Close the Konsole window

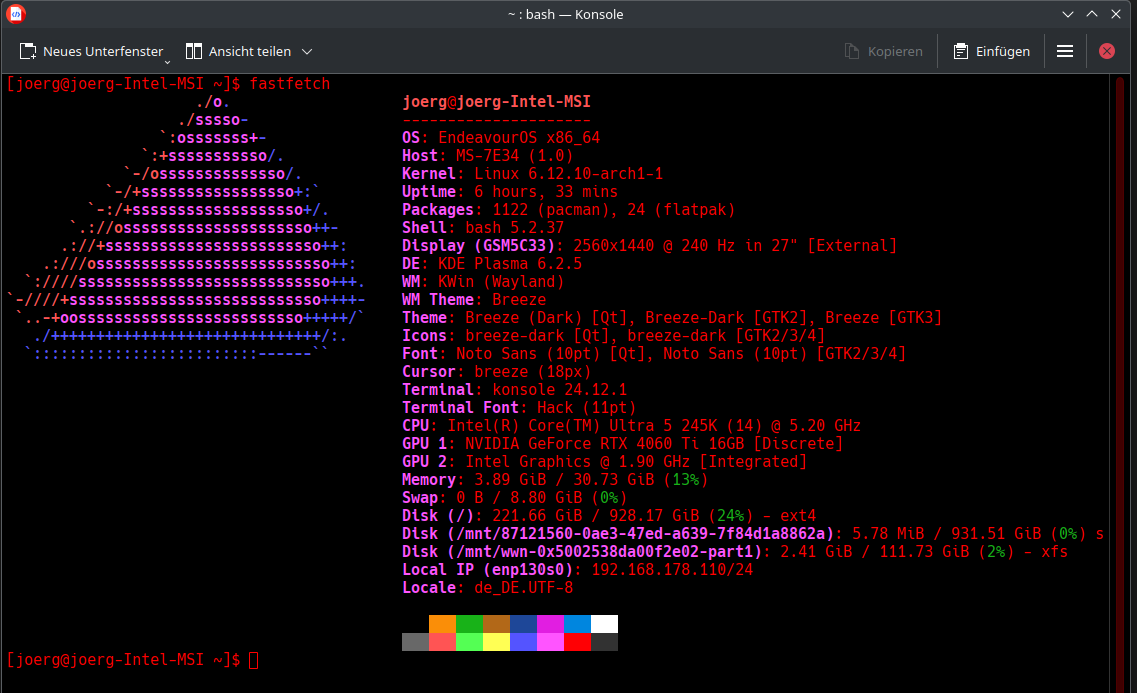(x=1116, y=14)
